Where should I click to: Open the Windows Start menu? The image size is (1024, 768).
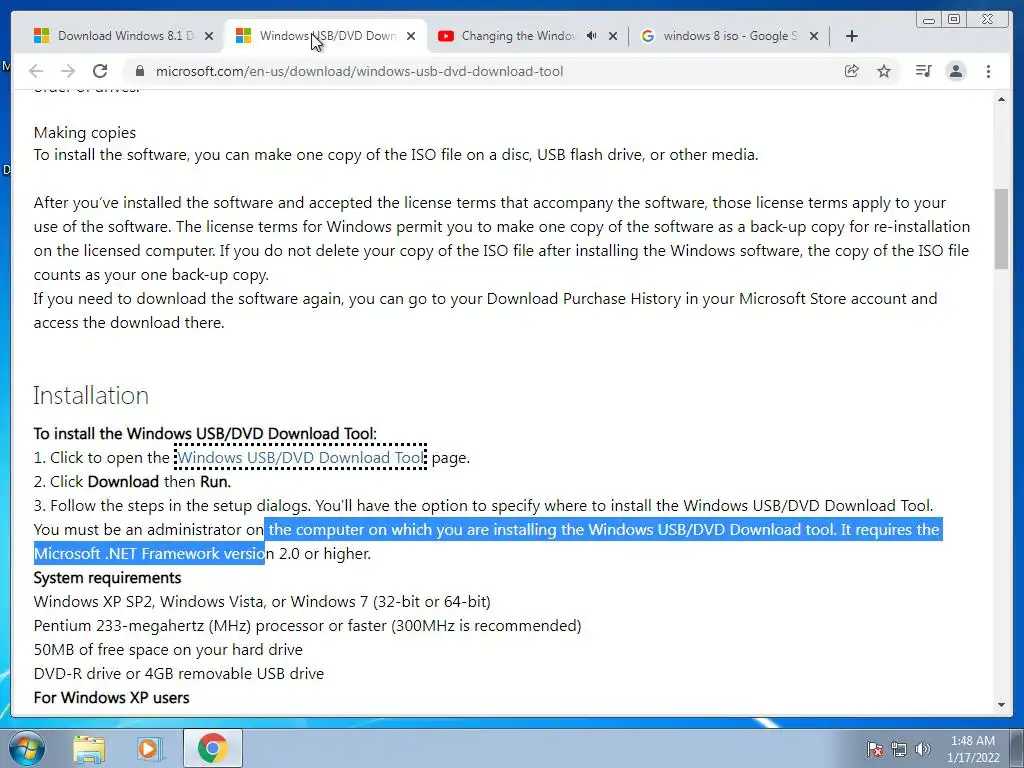tap(26, 748)
